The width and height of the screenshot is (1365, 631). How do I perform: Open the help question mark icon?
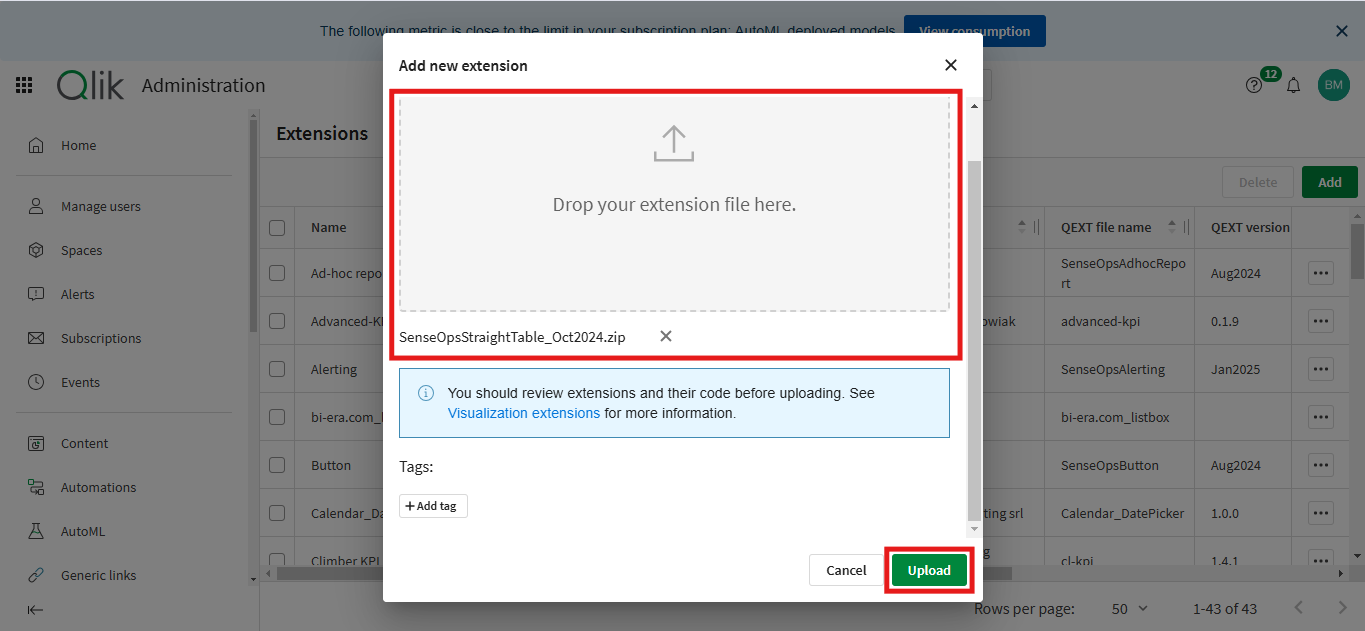(1254, 85)
